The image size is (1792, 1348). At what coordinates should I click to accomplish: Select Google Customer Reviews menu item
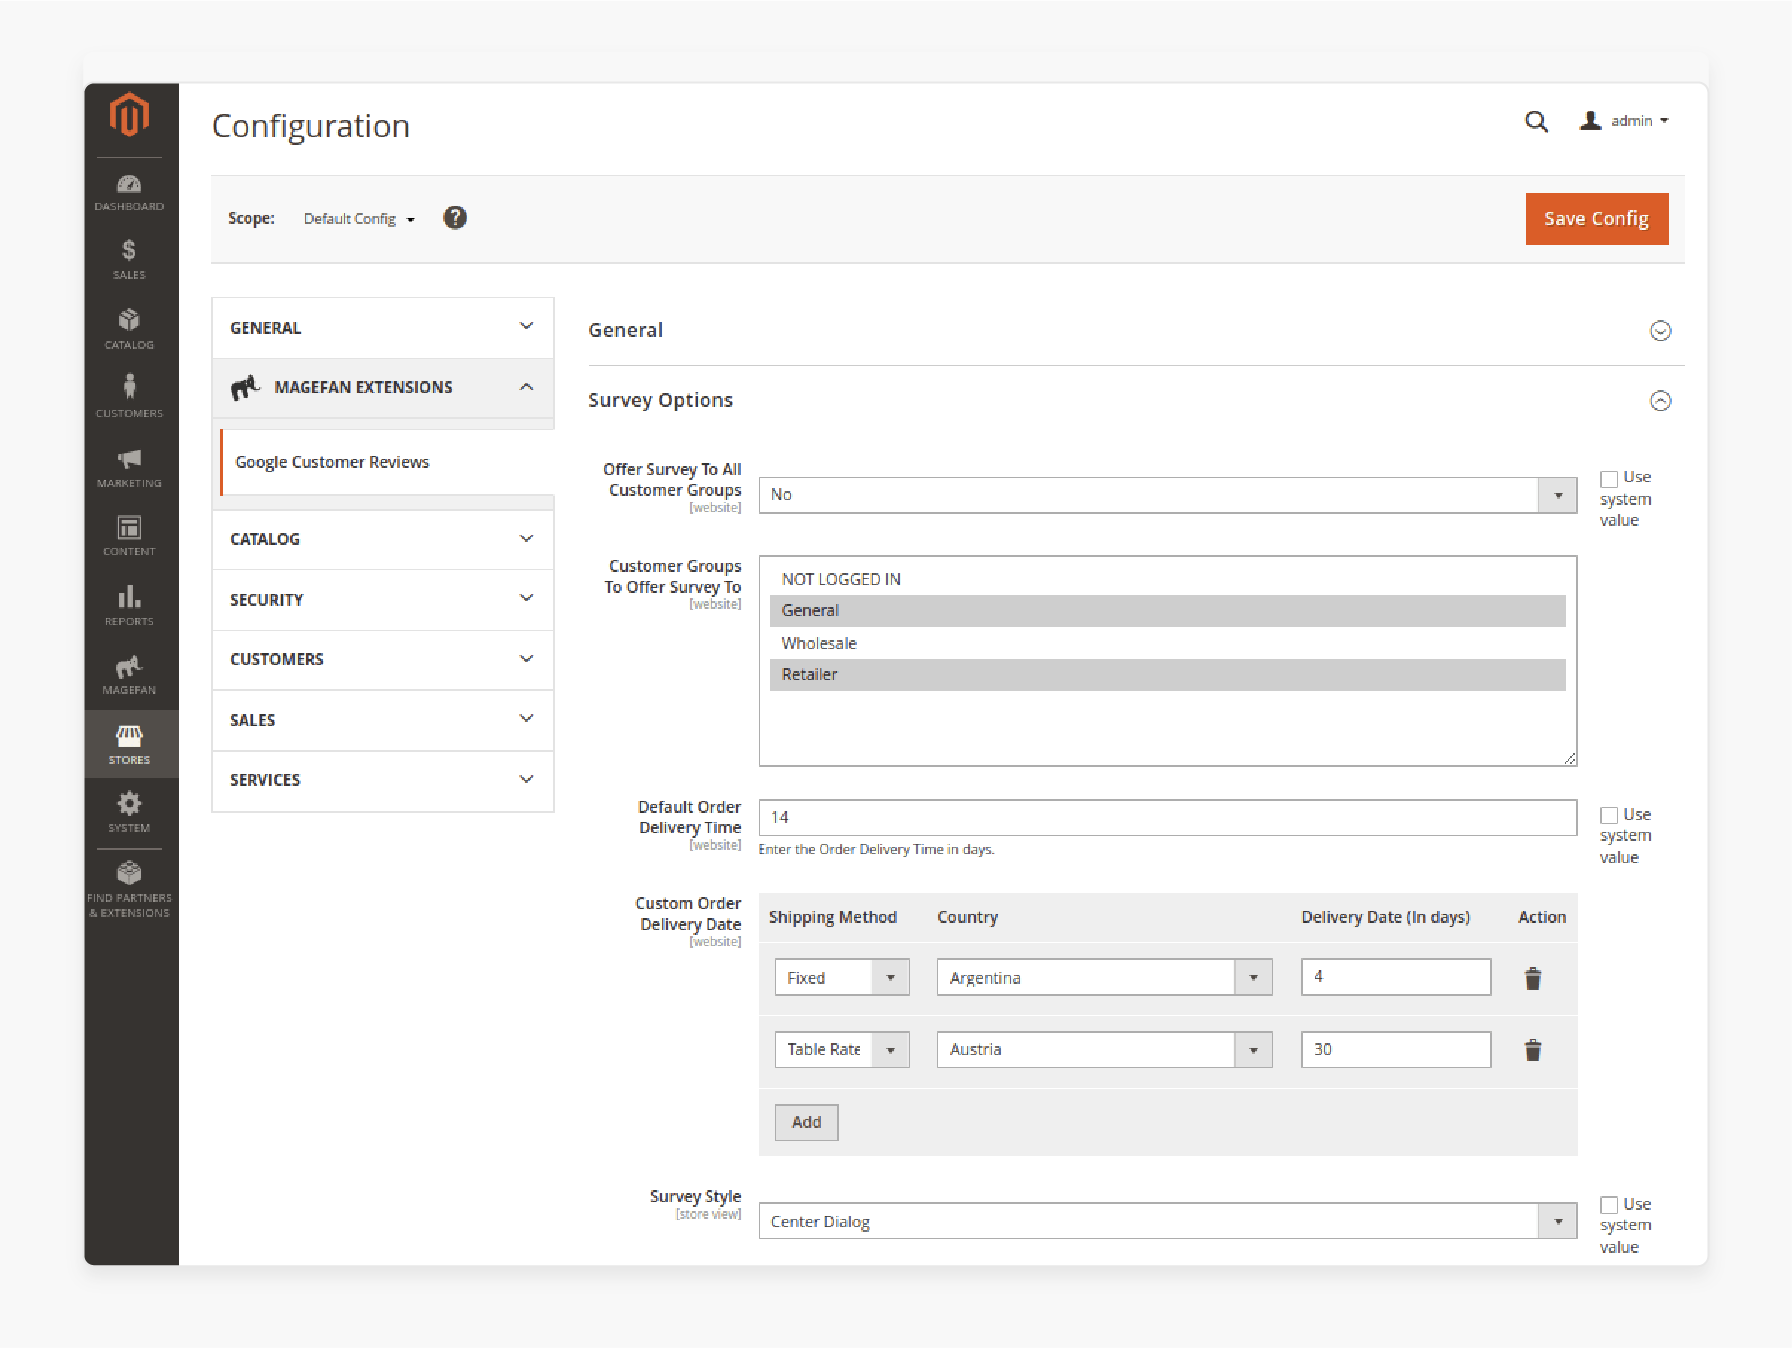pos(387,462)
